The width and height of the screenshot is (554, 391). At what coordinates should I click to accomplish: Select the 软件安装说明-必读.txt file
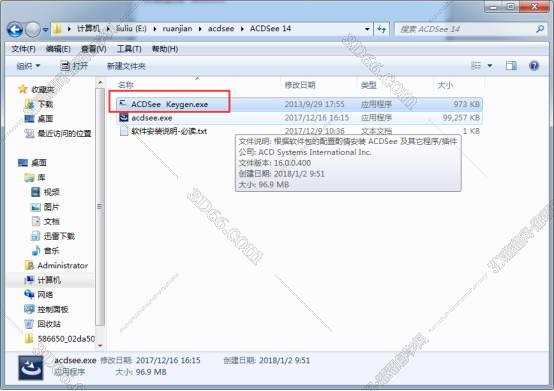169,131
